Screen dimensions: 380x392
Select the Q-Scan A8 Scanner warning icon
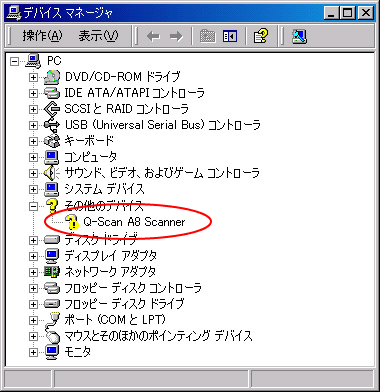coord(71,222)
